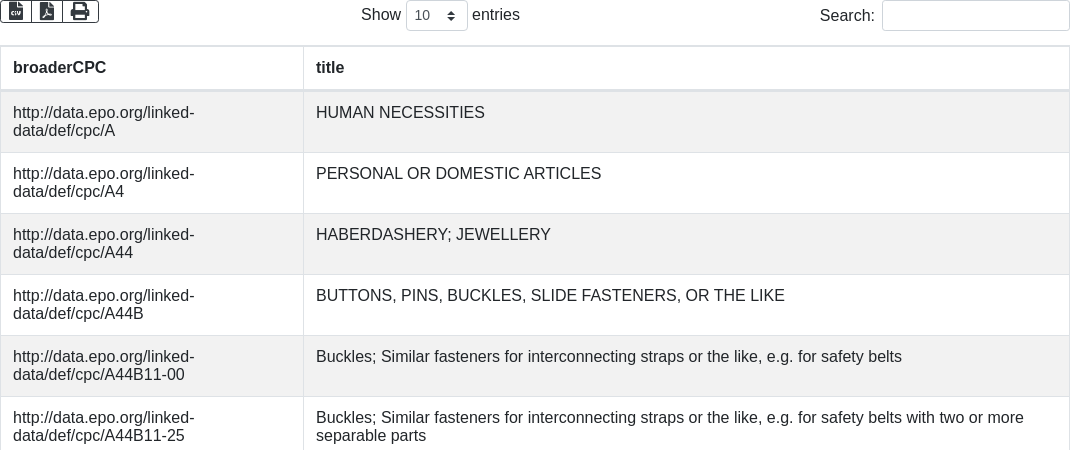
Task: Sort by the title column header
Action: coord(330,68)
